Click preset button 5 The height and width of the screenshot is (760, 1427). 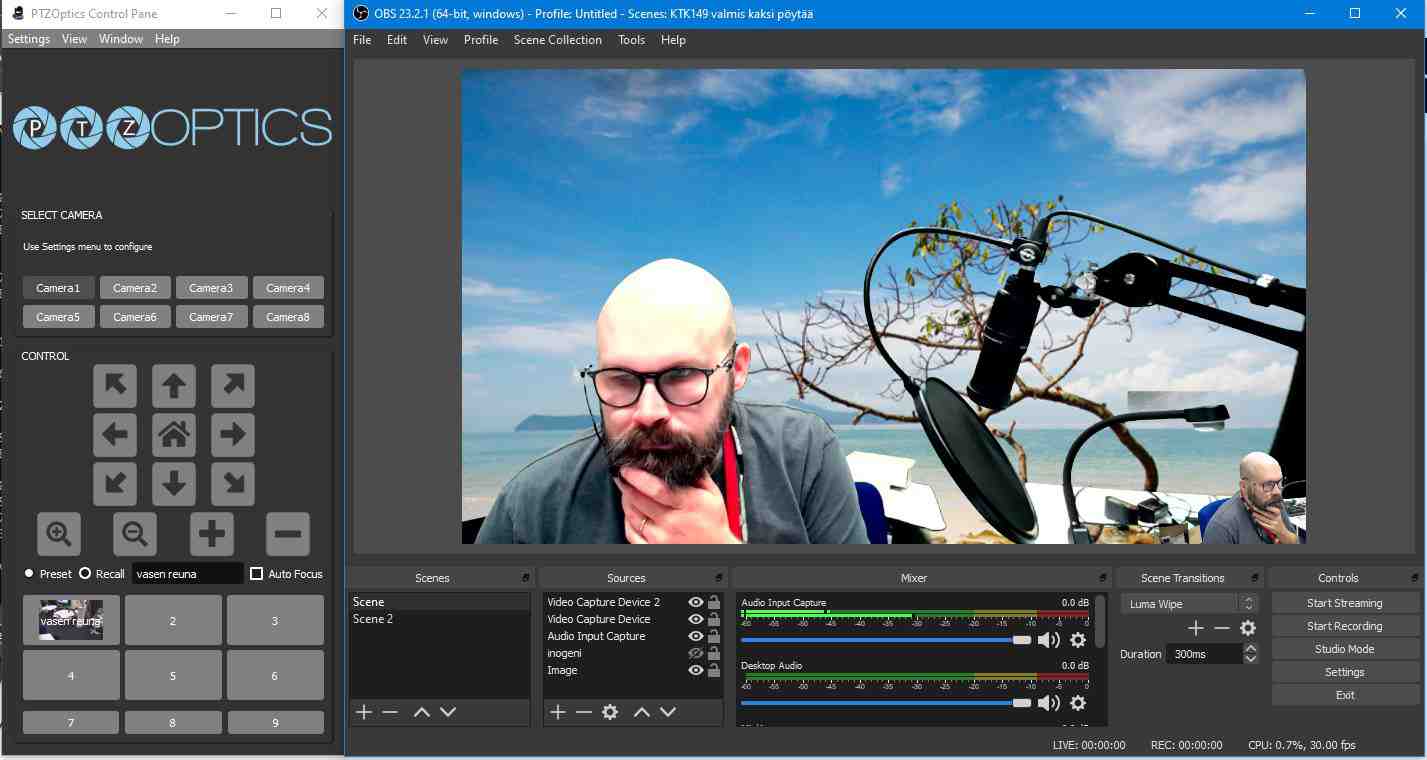pyautogui.click(x=173, y=676)
